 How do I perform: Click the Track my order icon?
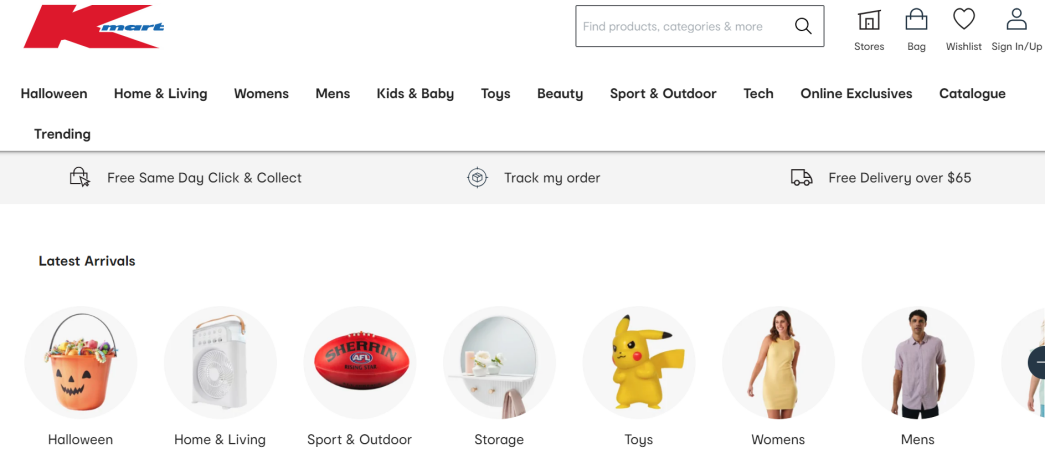tap(478, 178)
